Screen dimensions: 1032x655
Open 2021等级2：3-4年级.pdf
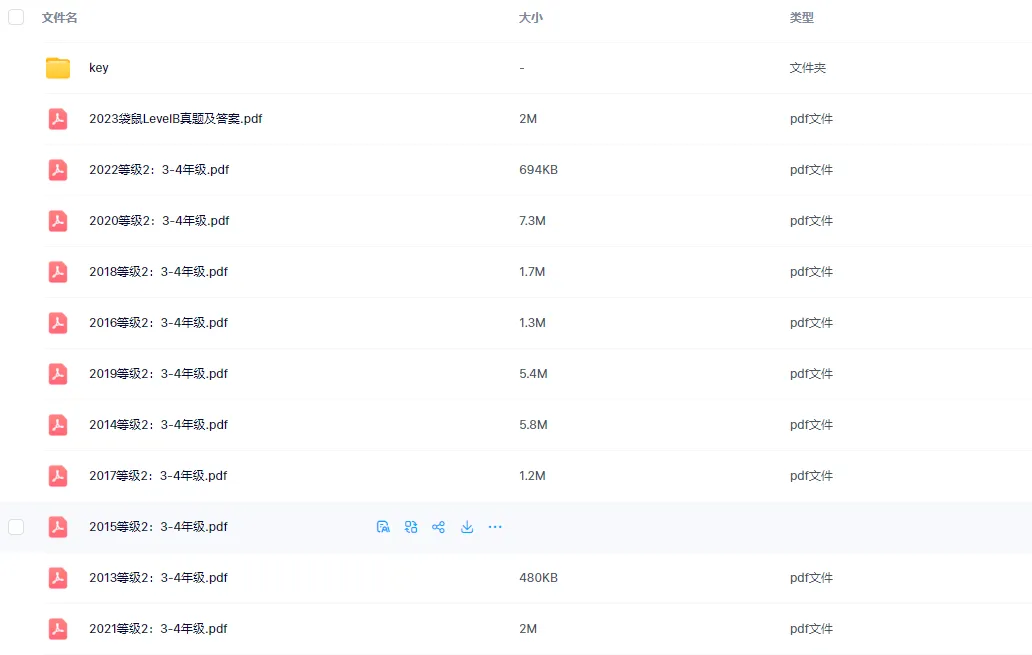pyautogui.click(x=159, y=629)
